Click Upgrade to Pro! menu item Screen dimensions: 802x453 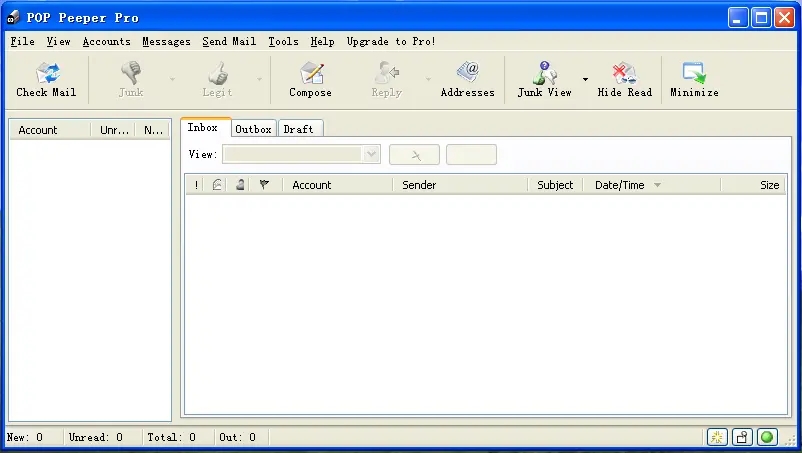point(391,41)
